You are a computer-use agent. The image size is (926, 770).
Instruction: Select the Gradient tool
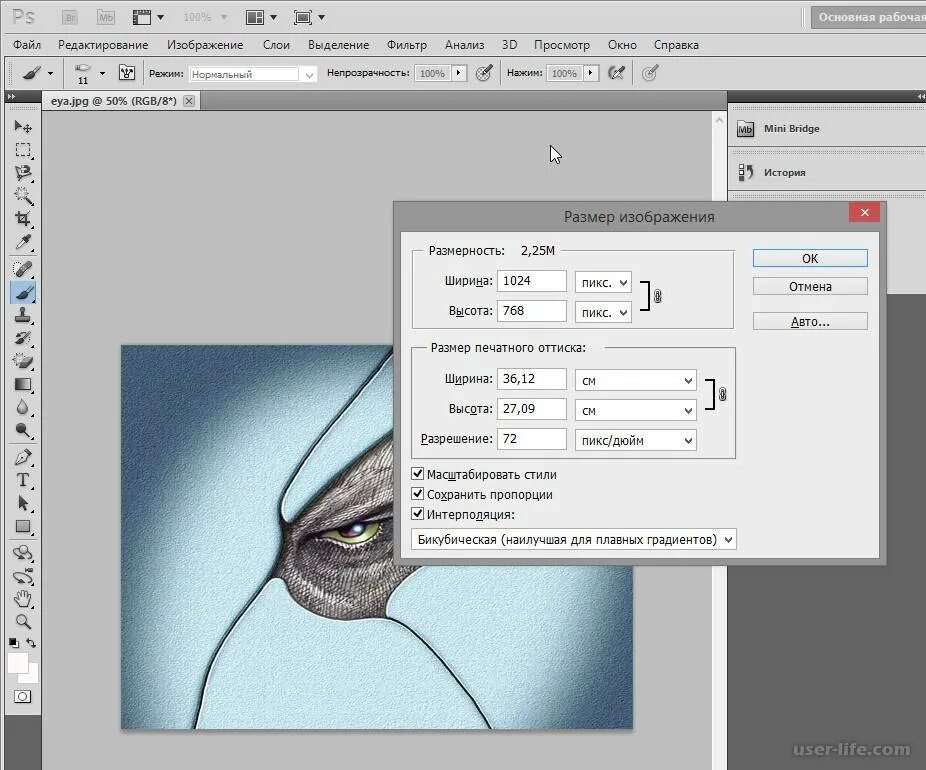coord(23,384)
